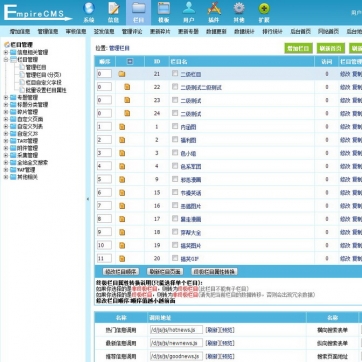Open 管理栏目(分页) in the sidebar tree

(43, 75)
